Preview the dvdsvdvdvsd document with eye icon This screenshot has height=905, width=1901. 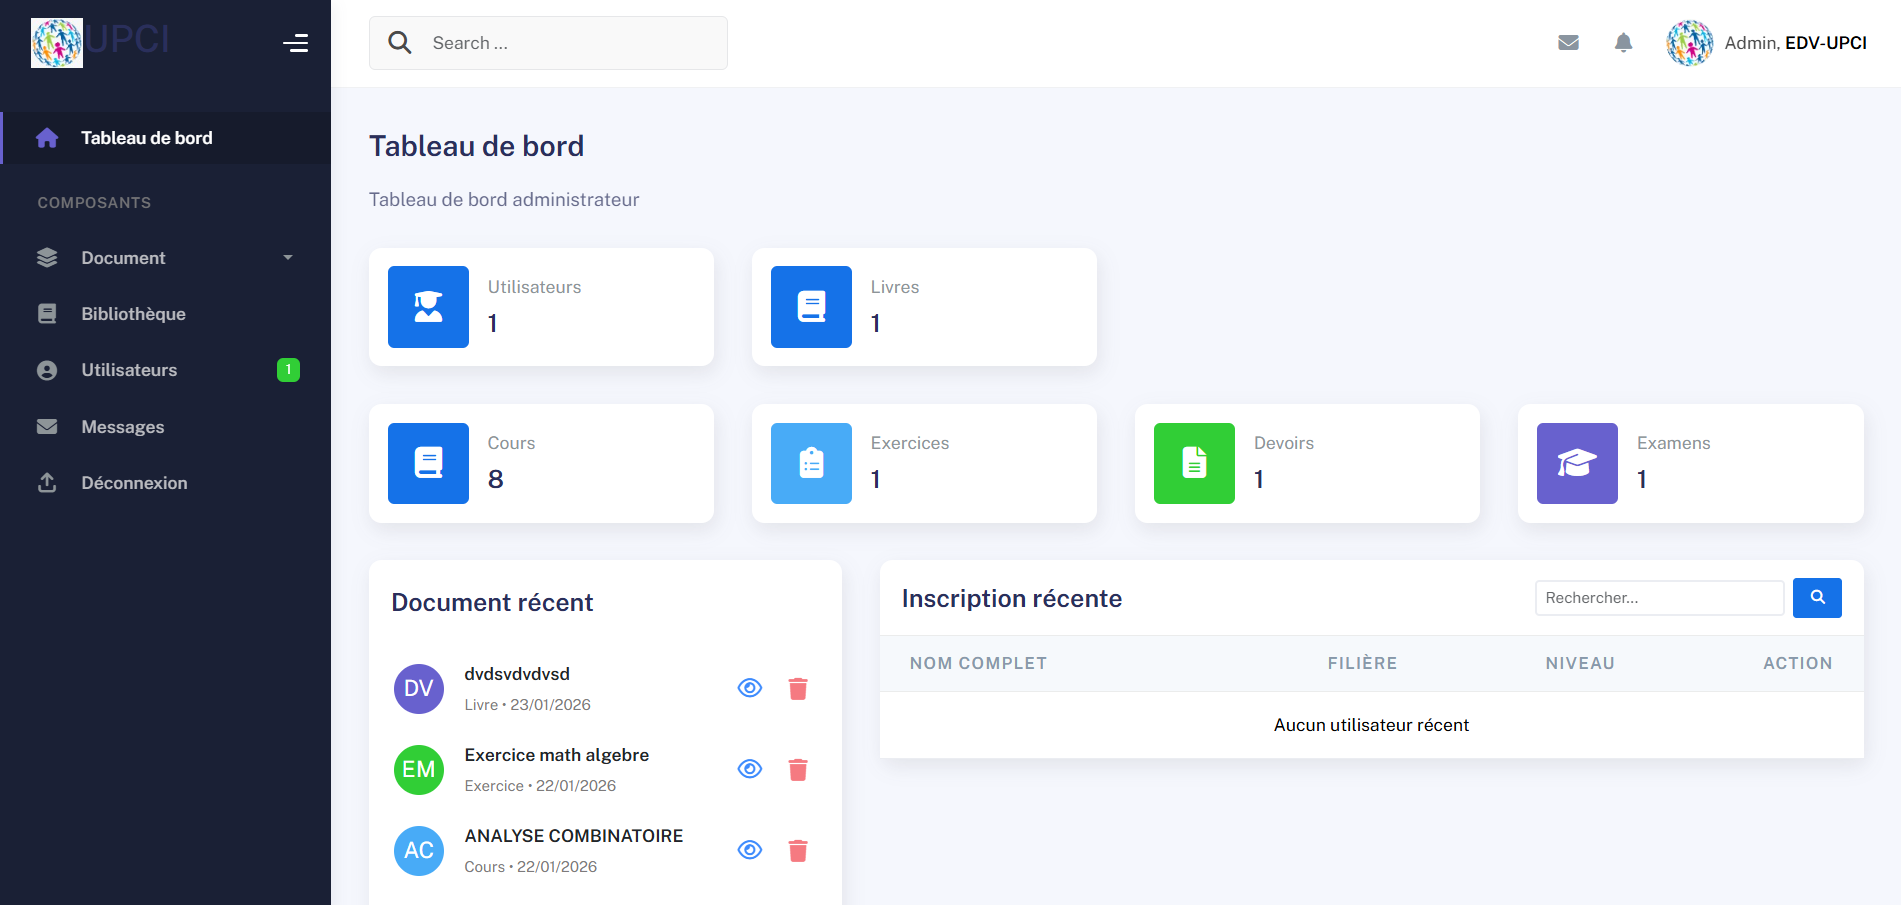click(x=750, y=687)
